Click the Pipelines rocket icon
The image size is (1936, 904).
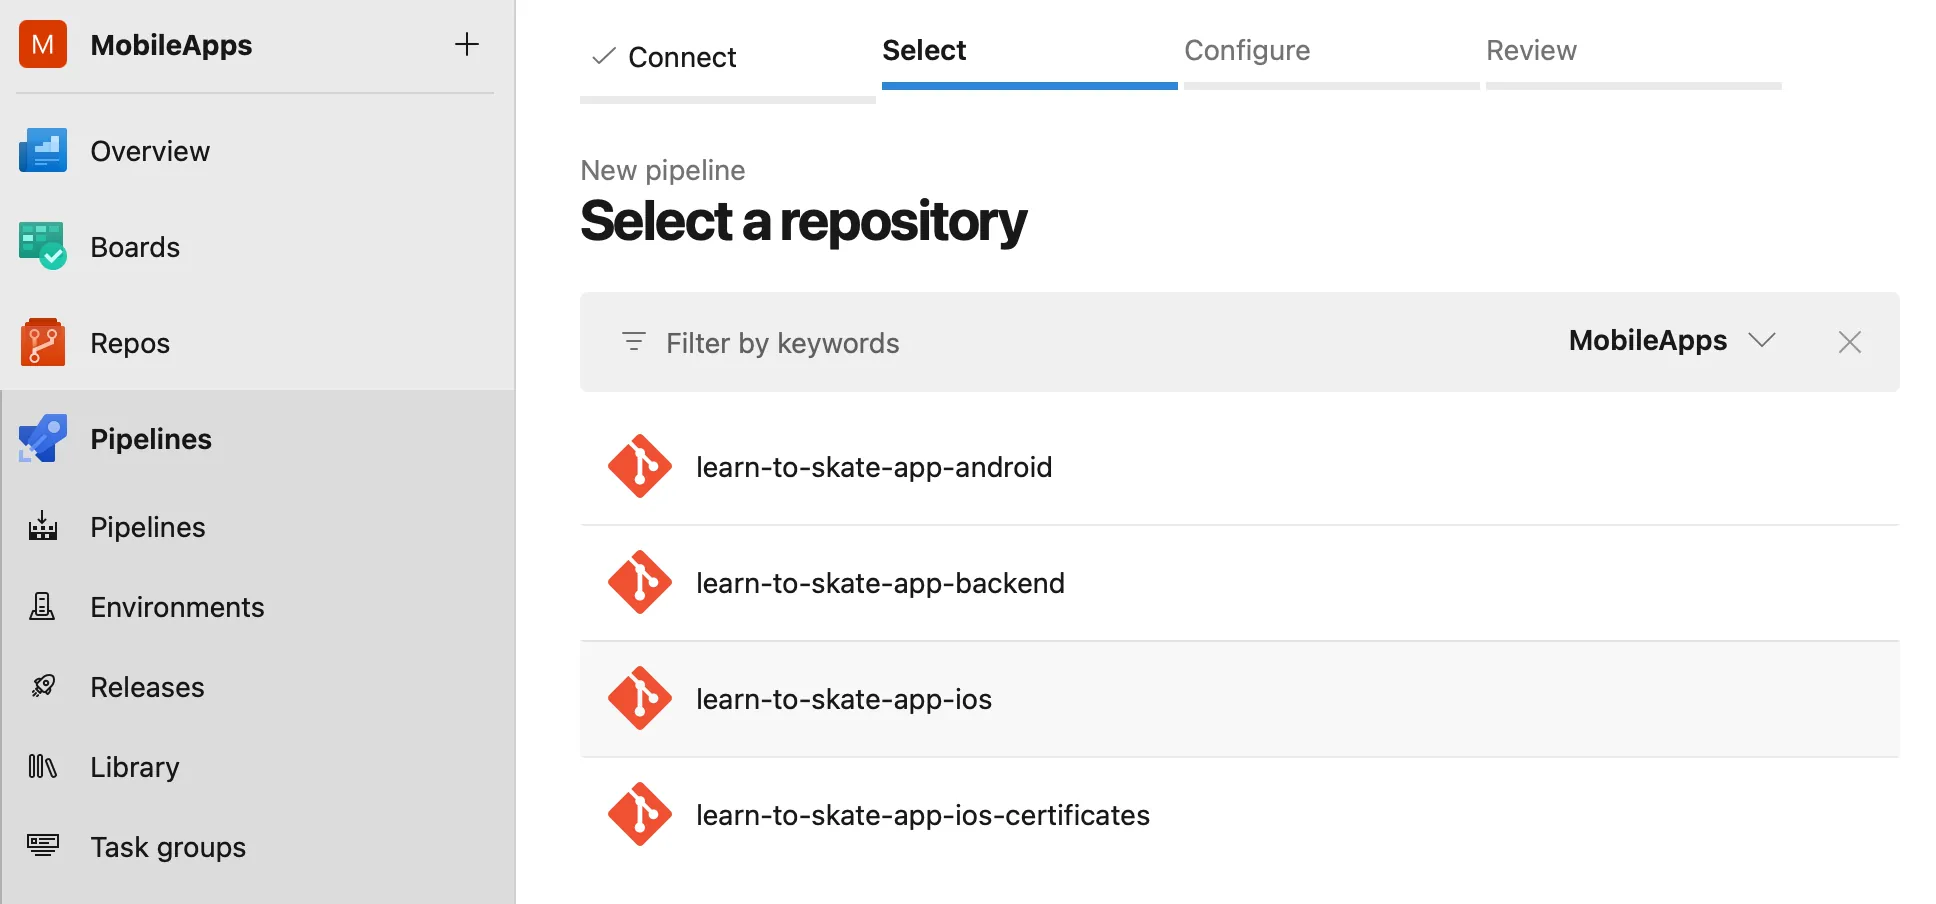pos(40,438)
